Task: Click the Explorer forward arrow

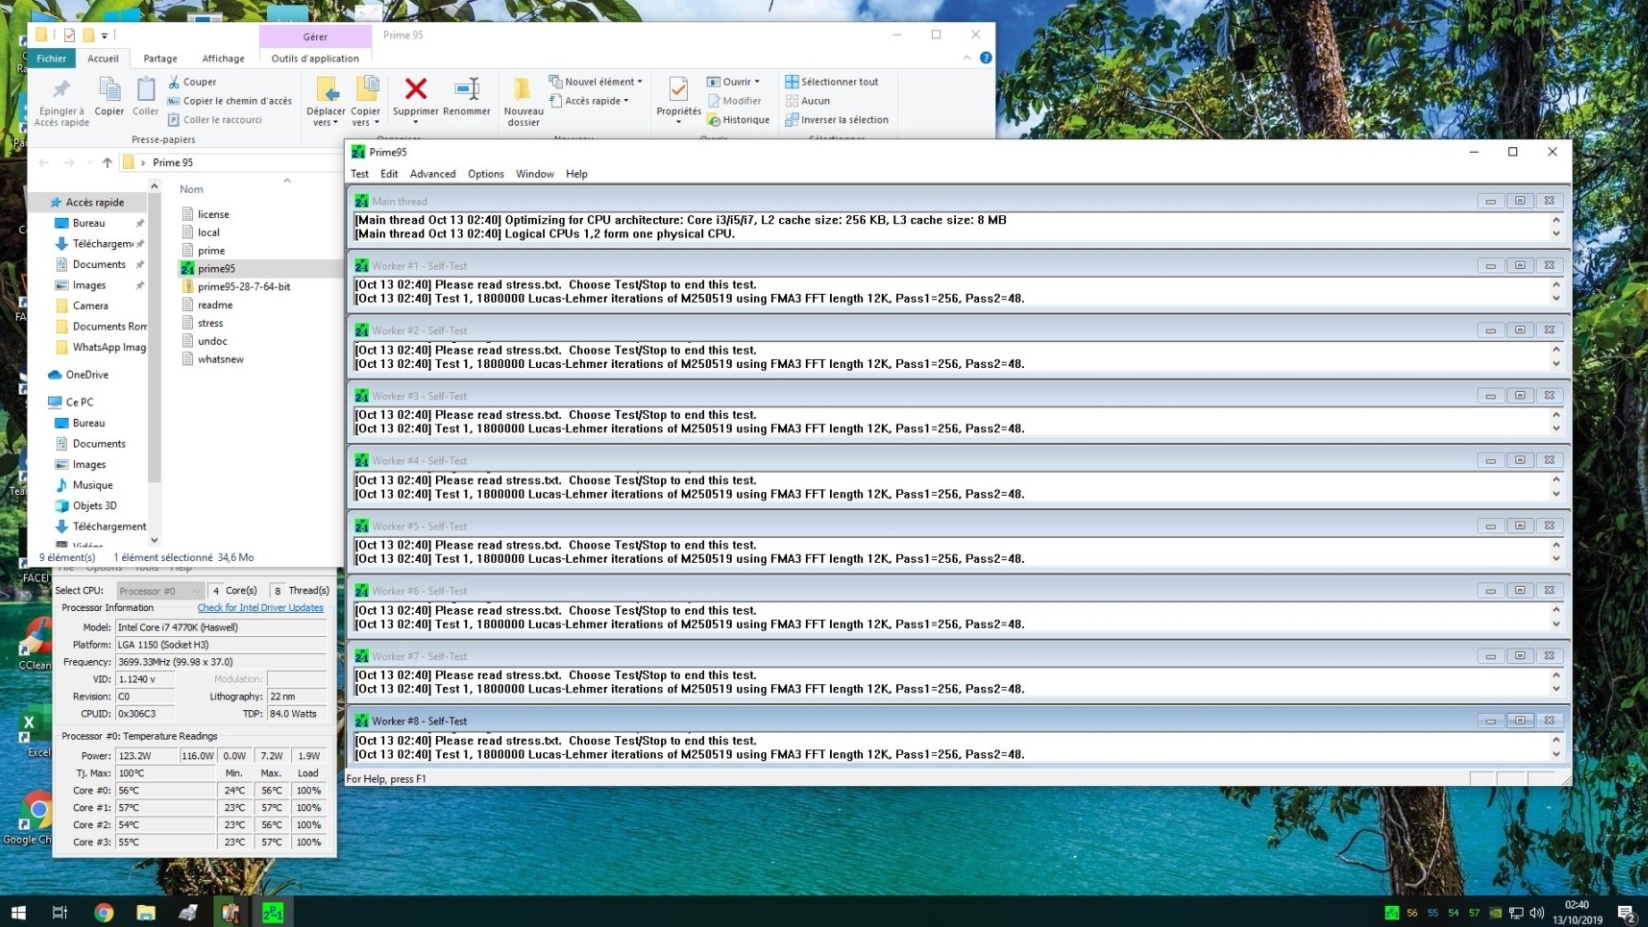Action: [69, 162]
